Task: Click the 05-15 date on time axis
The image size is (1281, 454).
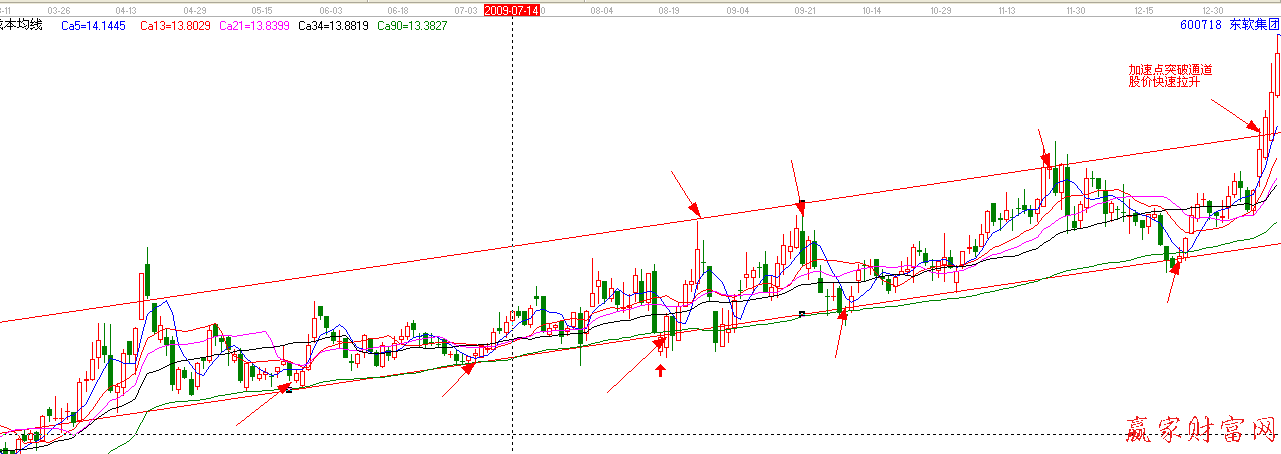Action: (x=261, y=9)
